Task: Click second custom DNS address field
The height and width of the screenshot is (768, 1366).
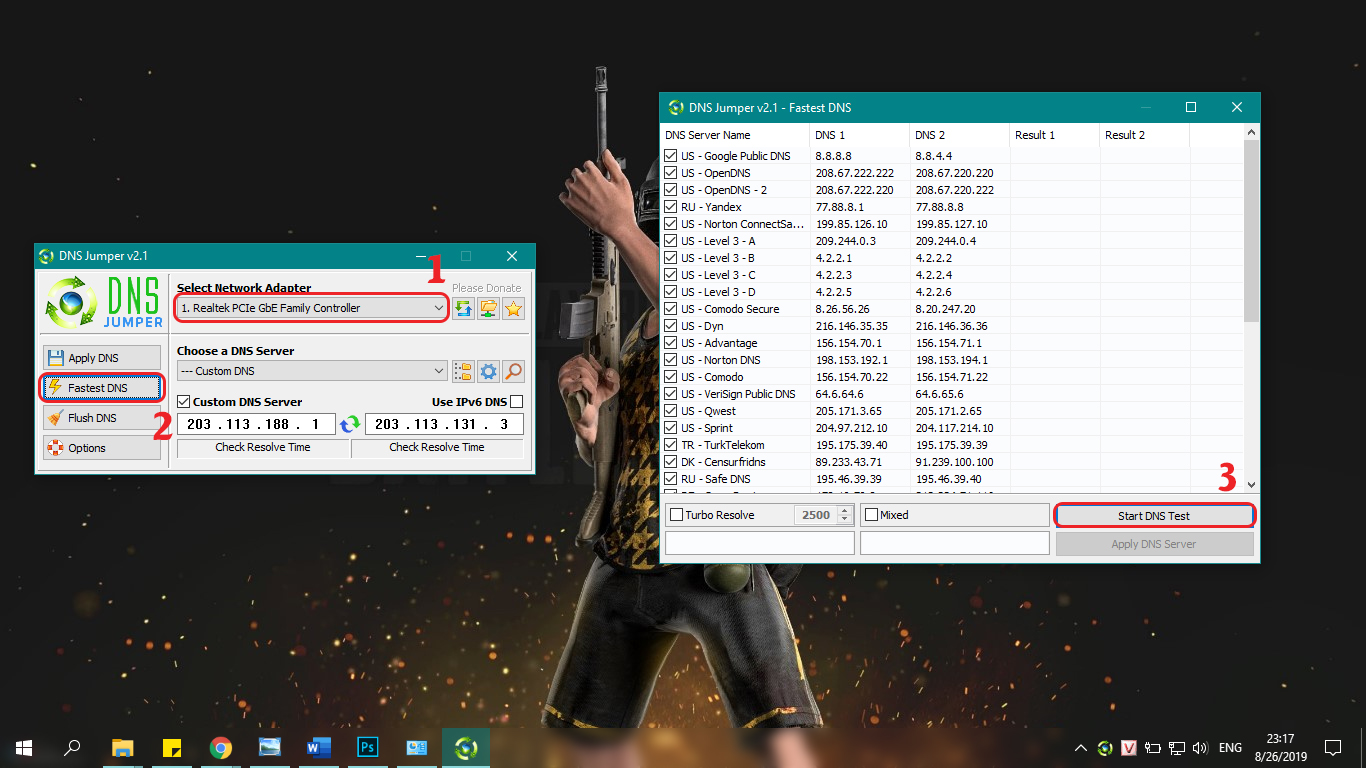Action: click(444, 424)
